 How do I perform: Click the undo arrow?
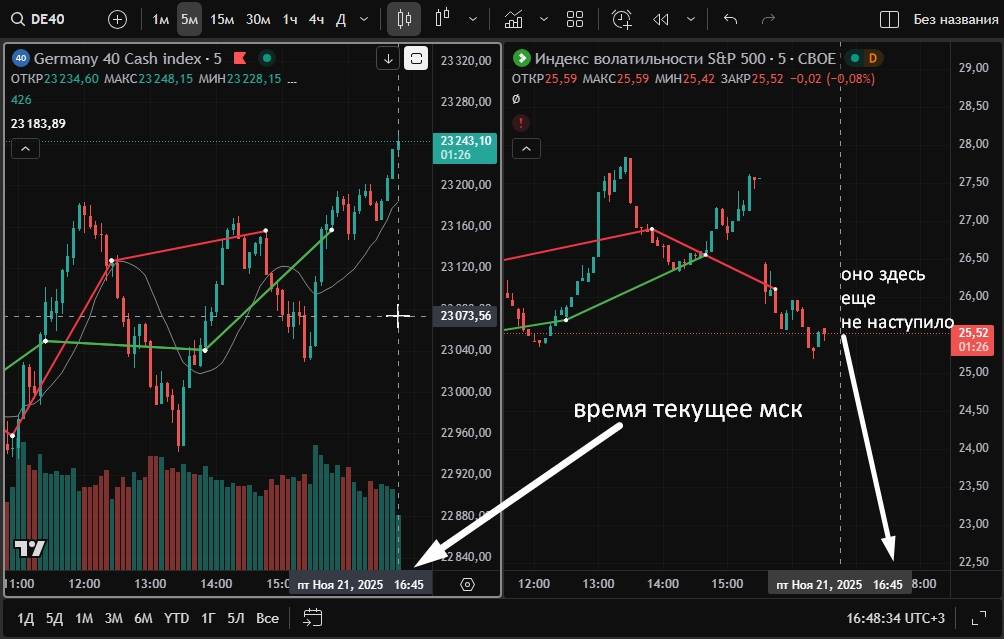(x=730, y=19)
